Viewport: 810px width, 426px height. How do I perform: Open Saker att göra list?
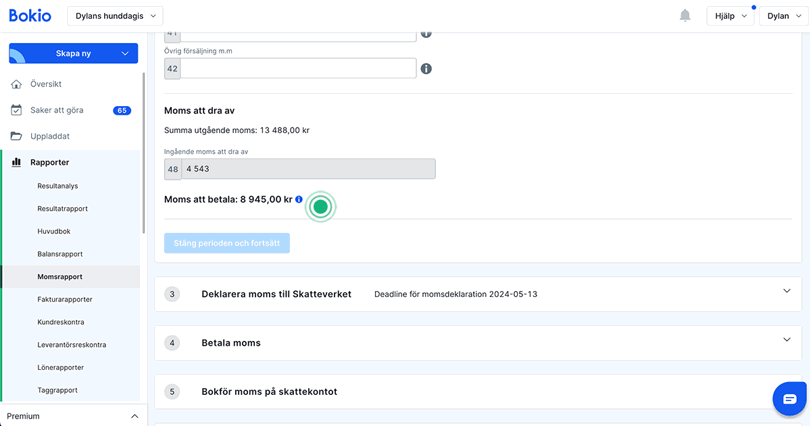click(57, 110)
